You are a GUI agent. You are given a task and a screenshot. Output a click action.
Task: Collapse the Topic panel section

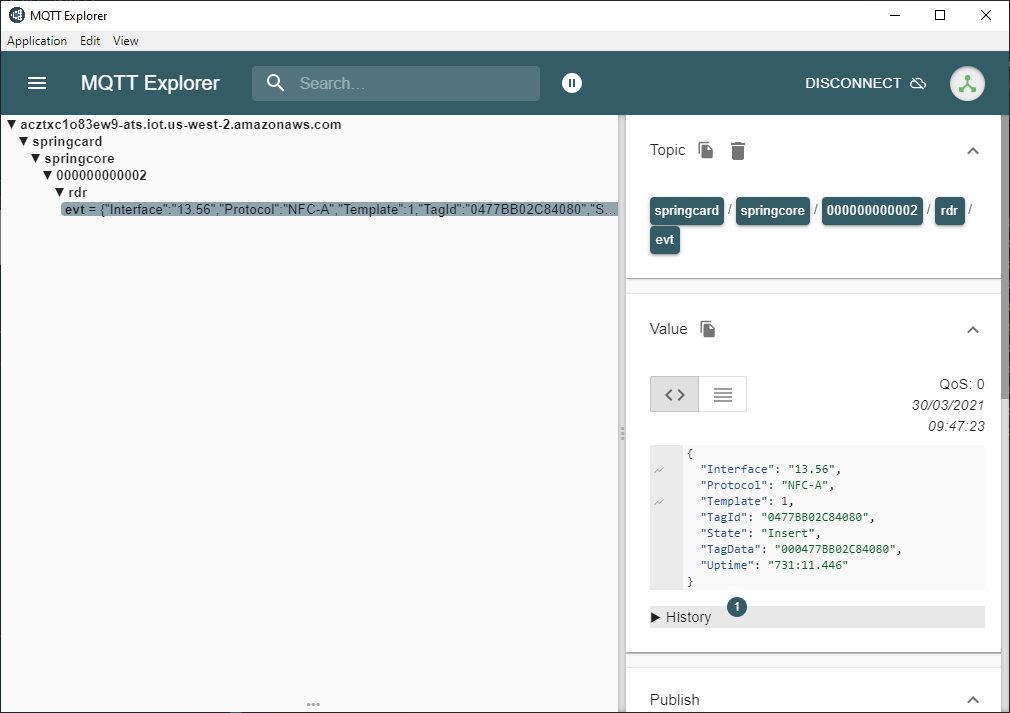[973, 151]
